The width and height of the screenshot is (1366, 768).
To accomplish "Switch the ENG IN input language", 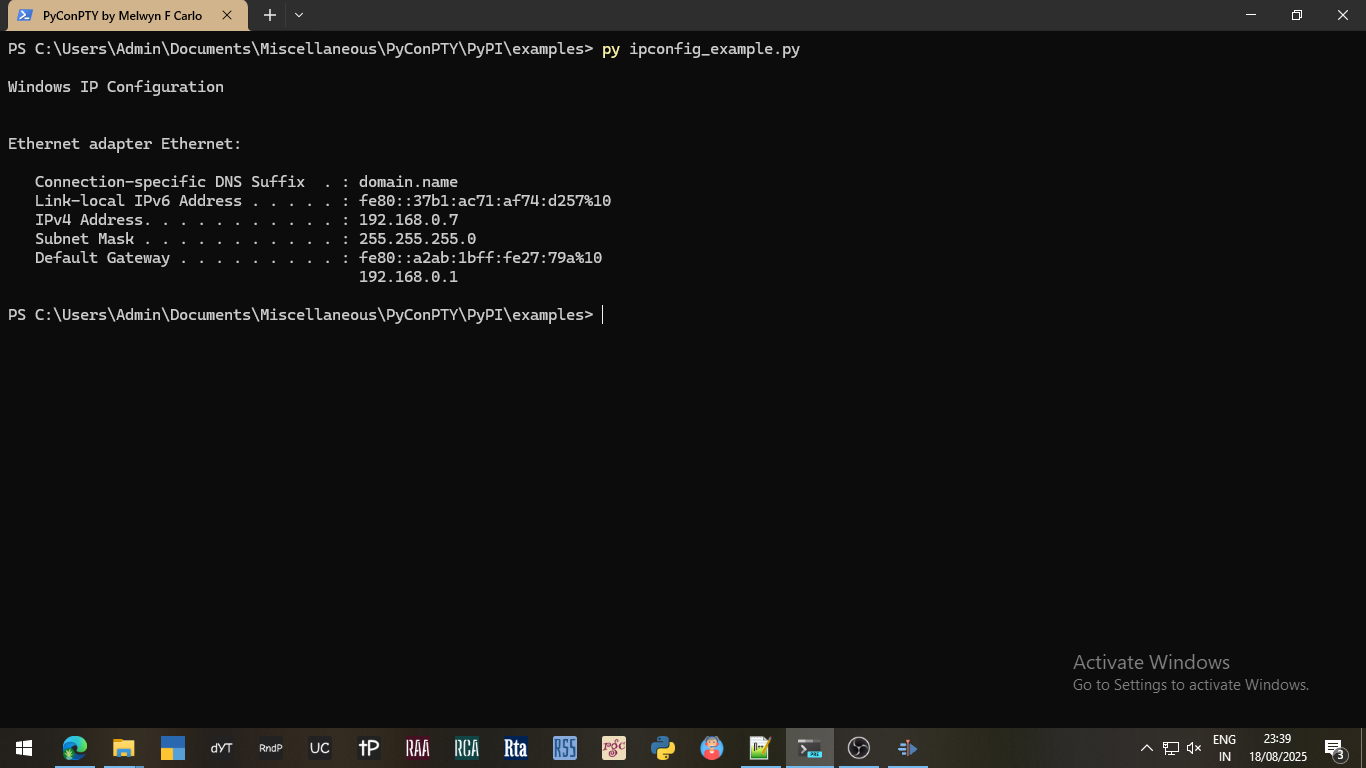I will click(x=1224, y=748).
